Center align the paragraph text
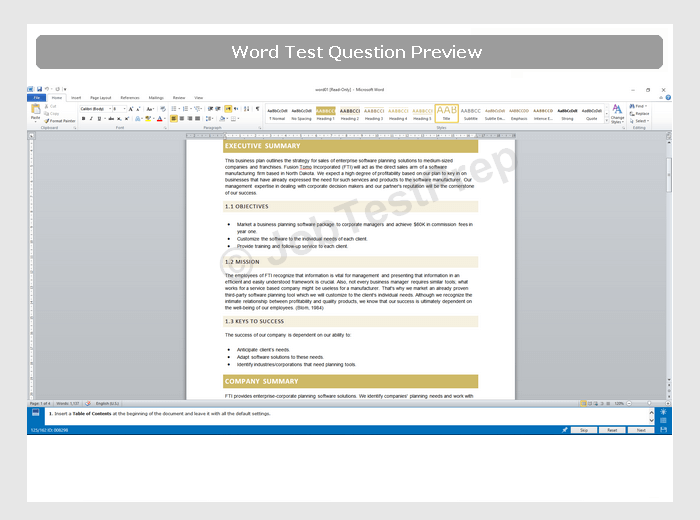 181,118
